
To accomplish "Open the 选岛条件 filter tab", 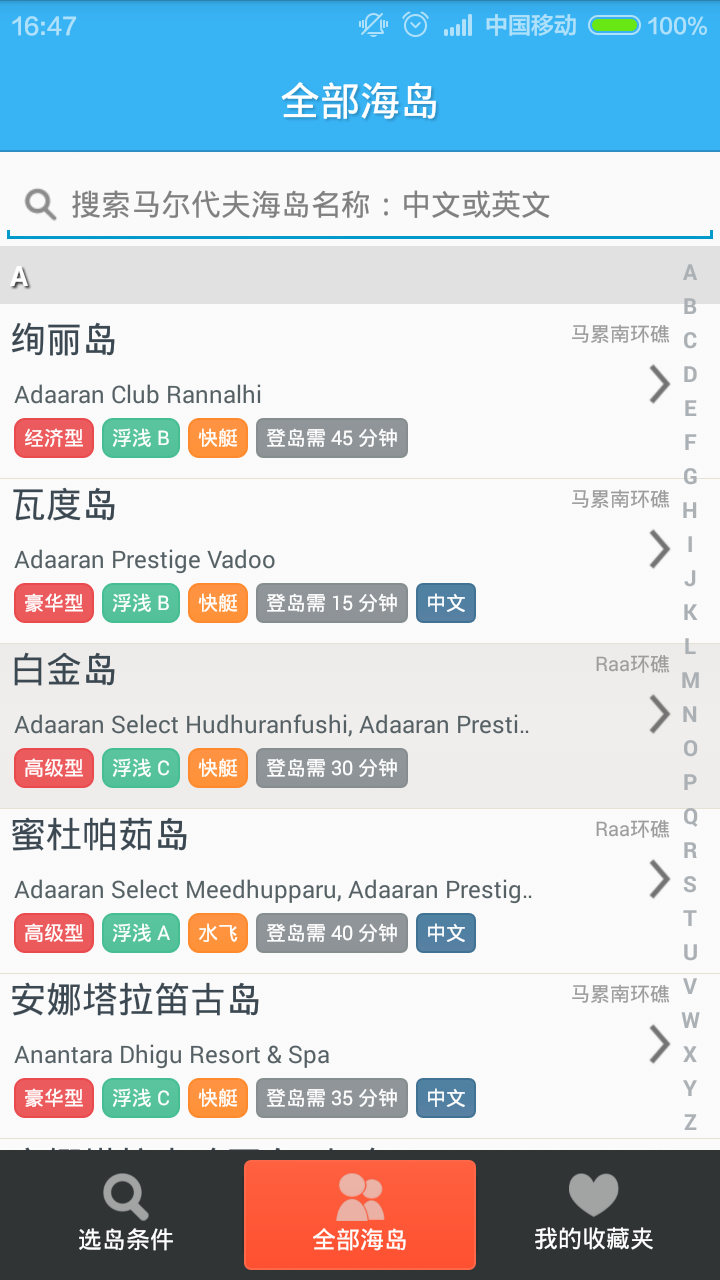I will pos(125,1214).
